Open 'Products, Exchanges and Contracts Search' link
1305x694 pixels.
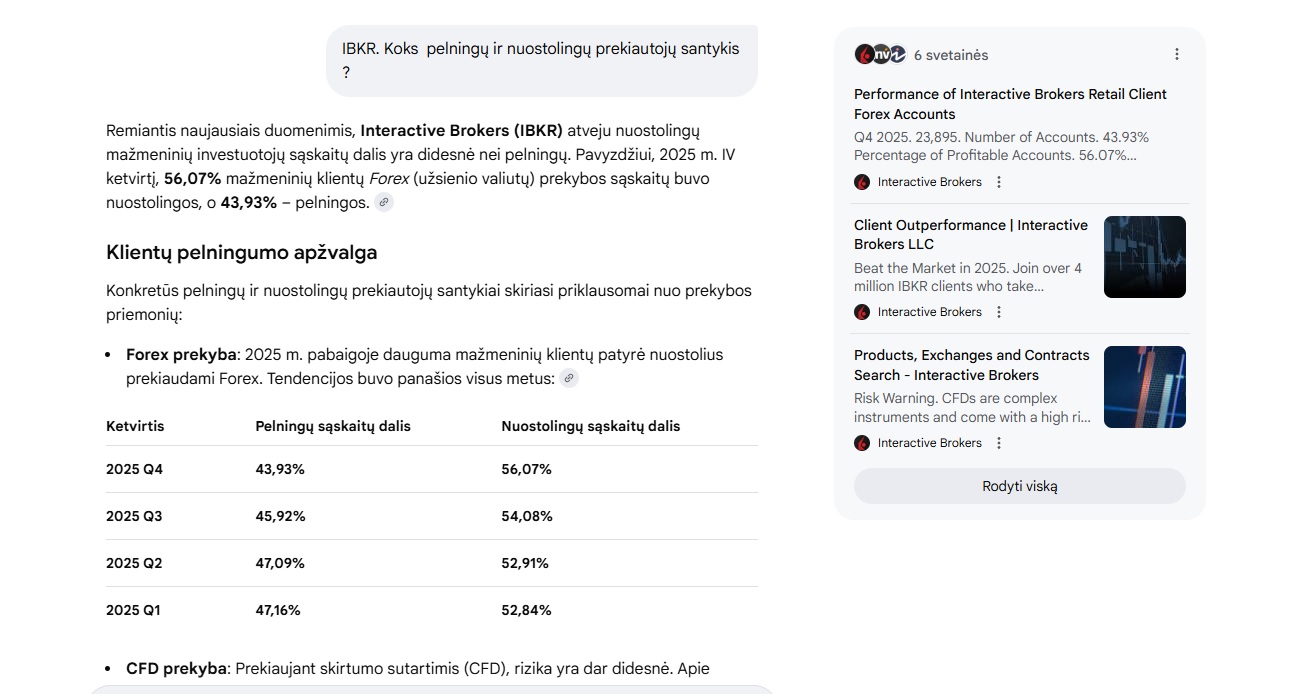tap(972, 365)
